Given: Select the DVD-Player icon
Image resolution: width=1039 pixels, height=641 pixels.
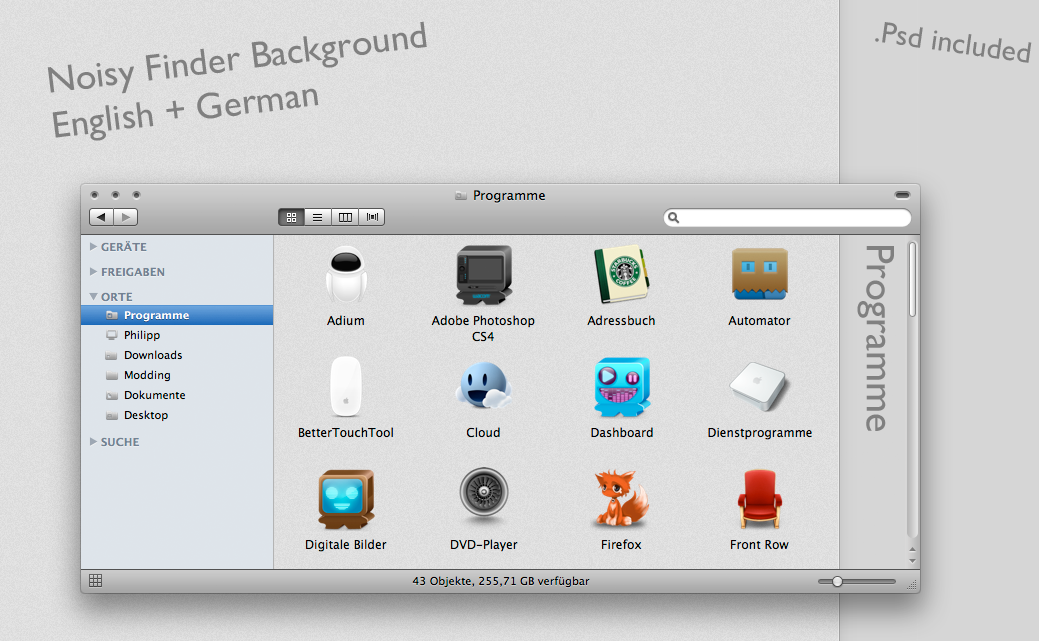Looking at the screenshot, I should 484,493.
